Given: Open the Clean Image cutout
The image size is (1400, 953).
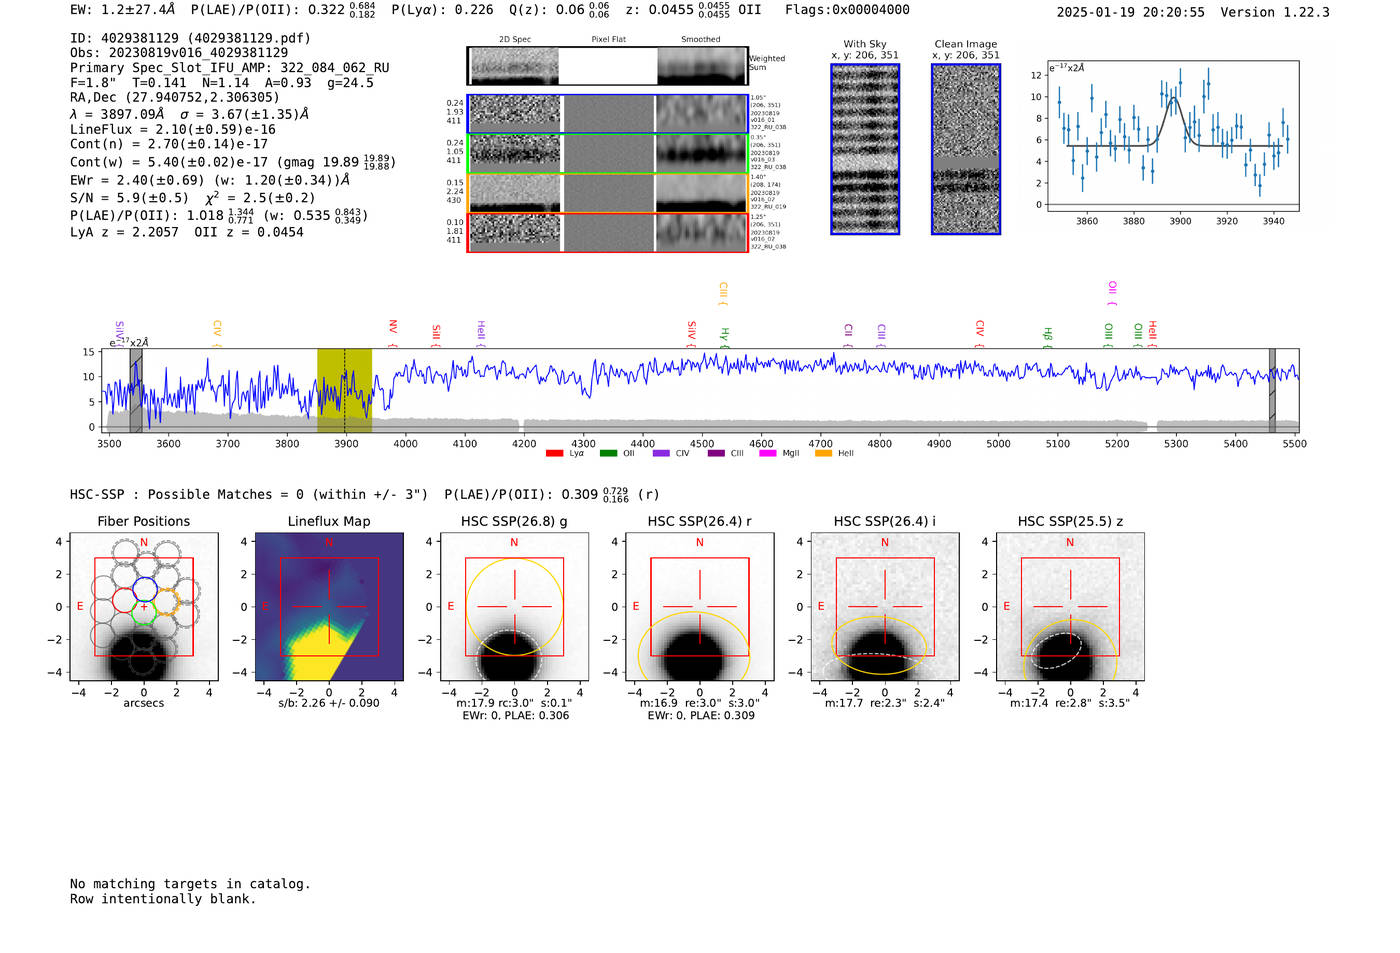Looking at the screenshot, I should tap(966, 149).
